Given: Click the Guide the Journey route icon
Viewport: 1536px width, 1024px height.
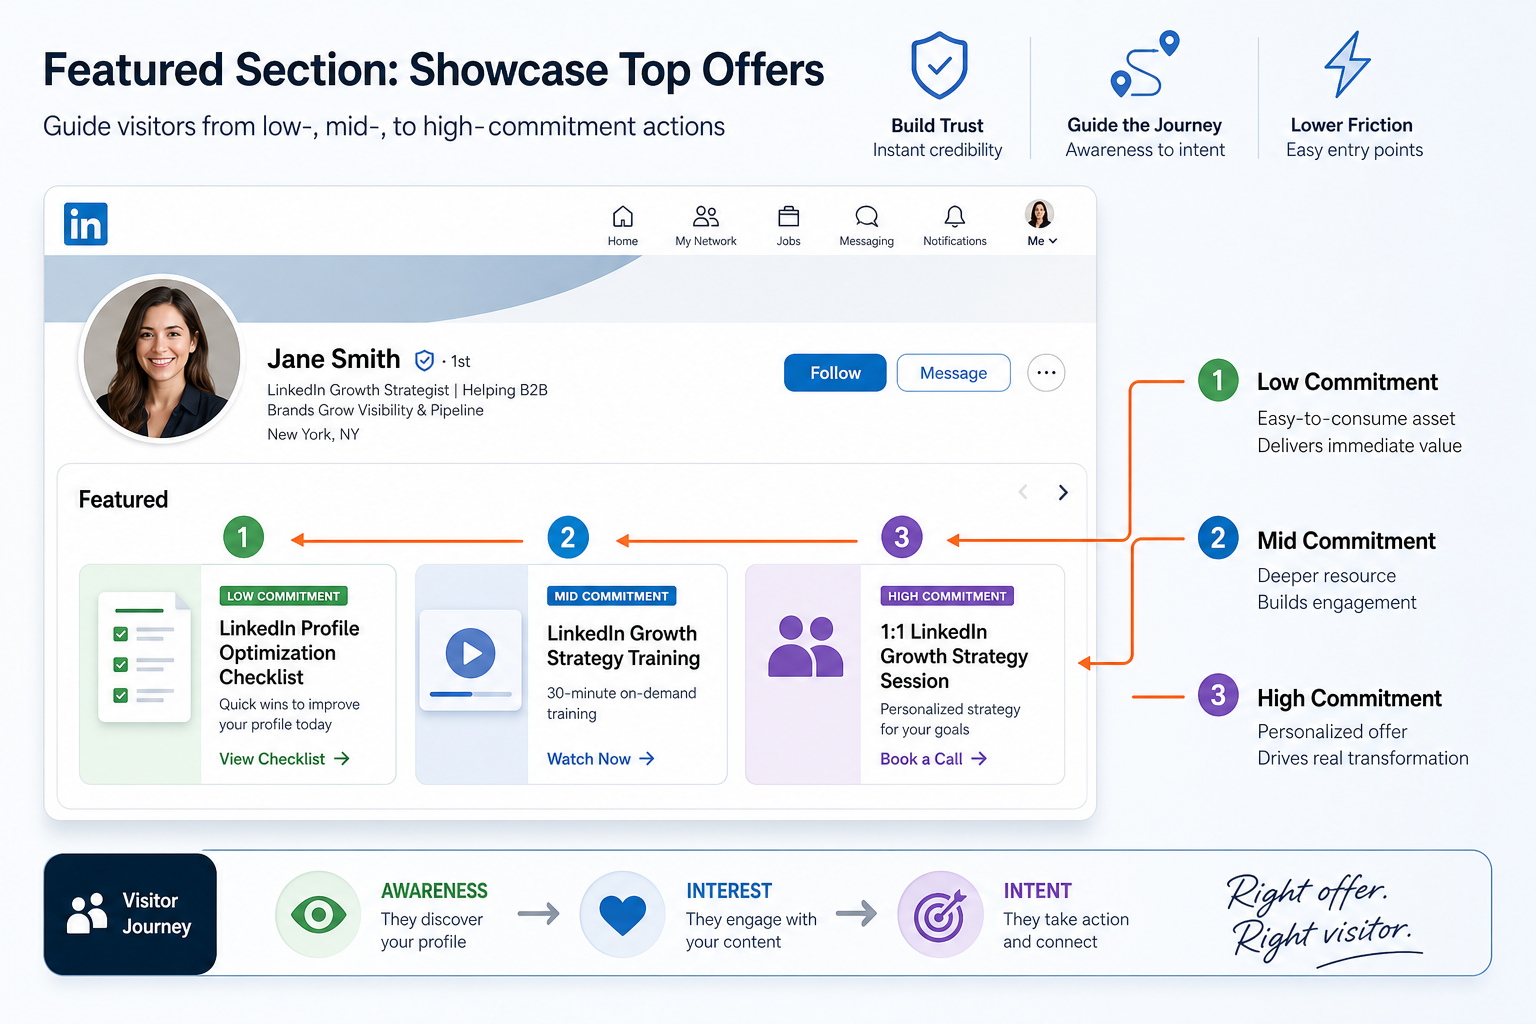Looking at the screenshot, I should tap(1145, 64).
